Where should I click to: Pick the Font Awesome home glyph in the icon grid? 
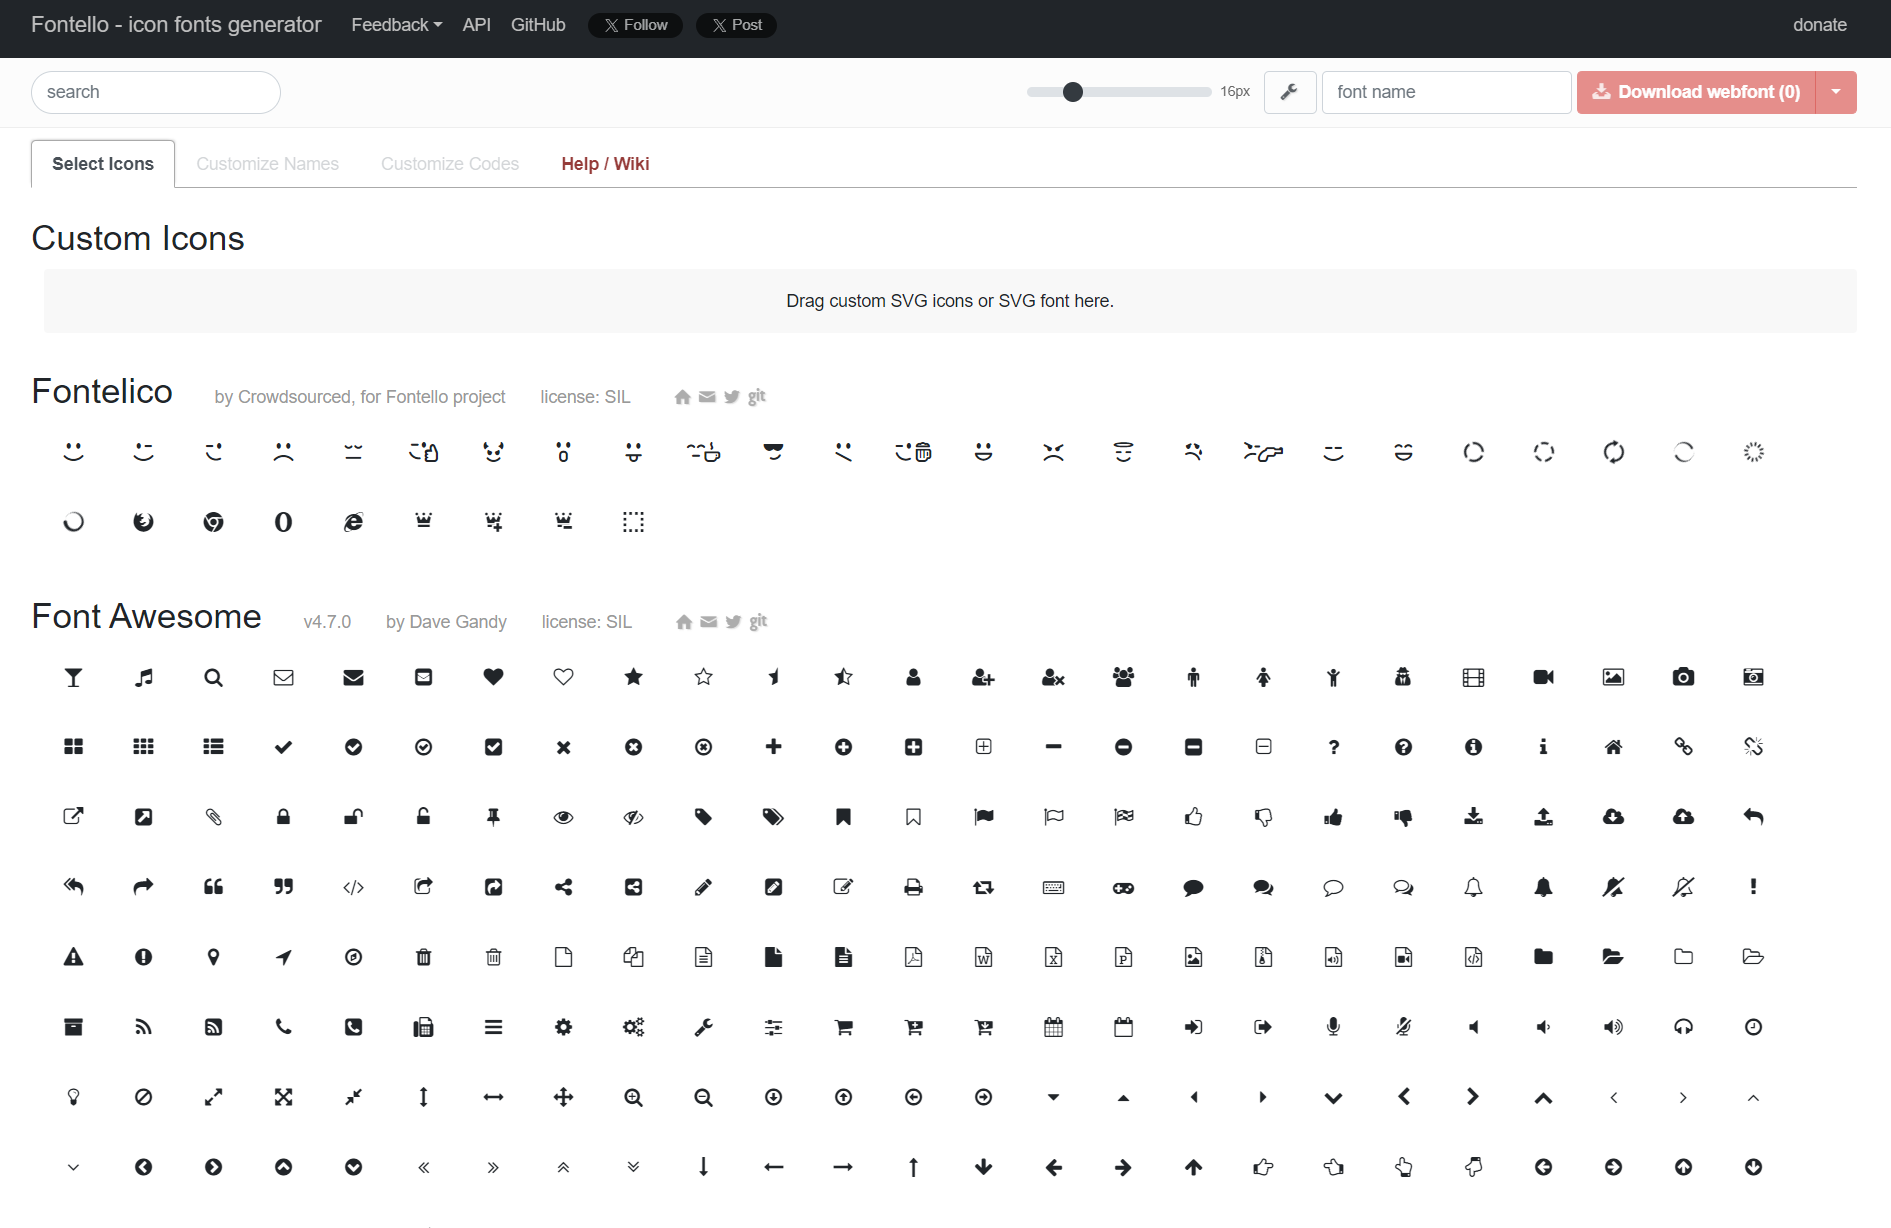[1614, 747]
